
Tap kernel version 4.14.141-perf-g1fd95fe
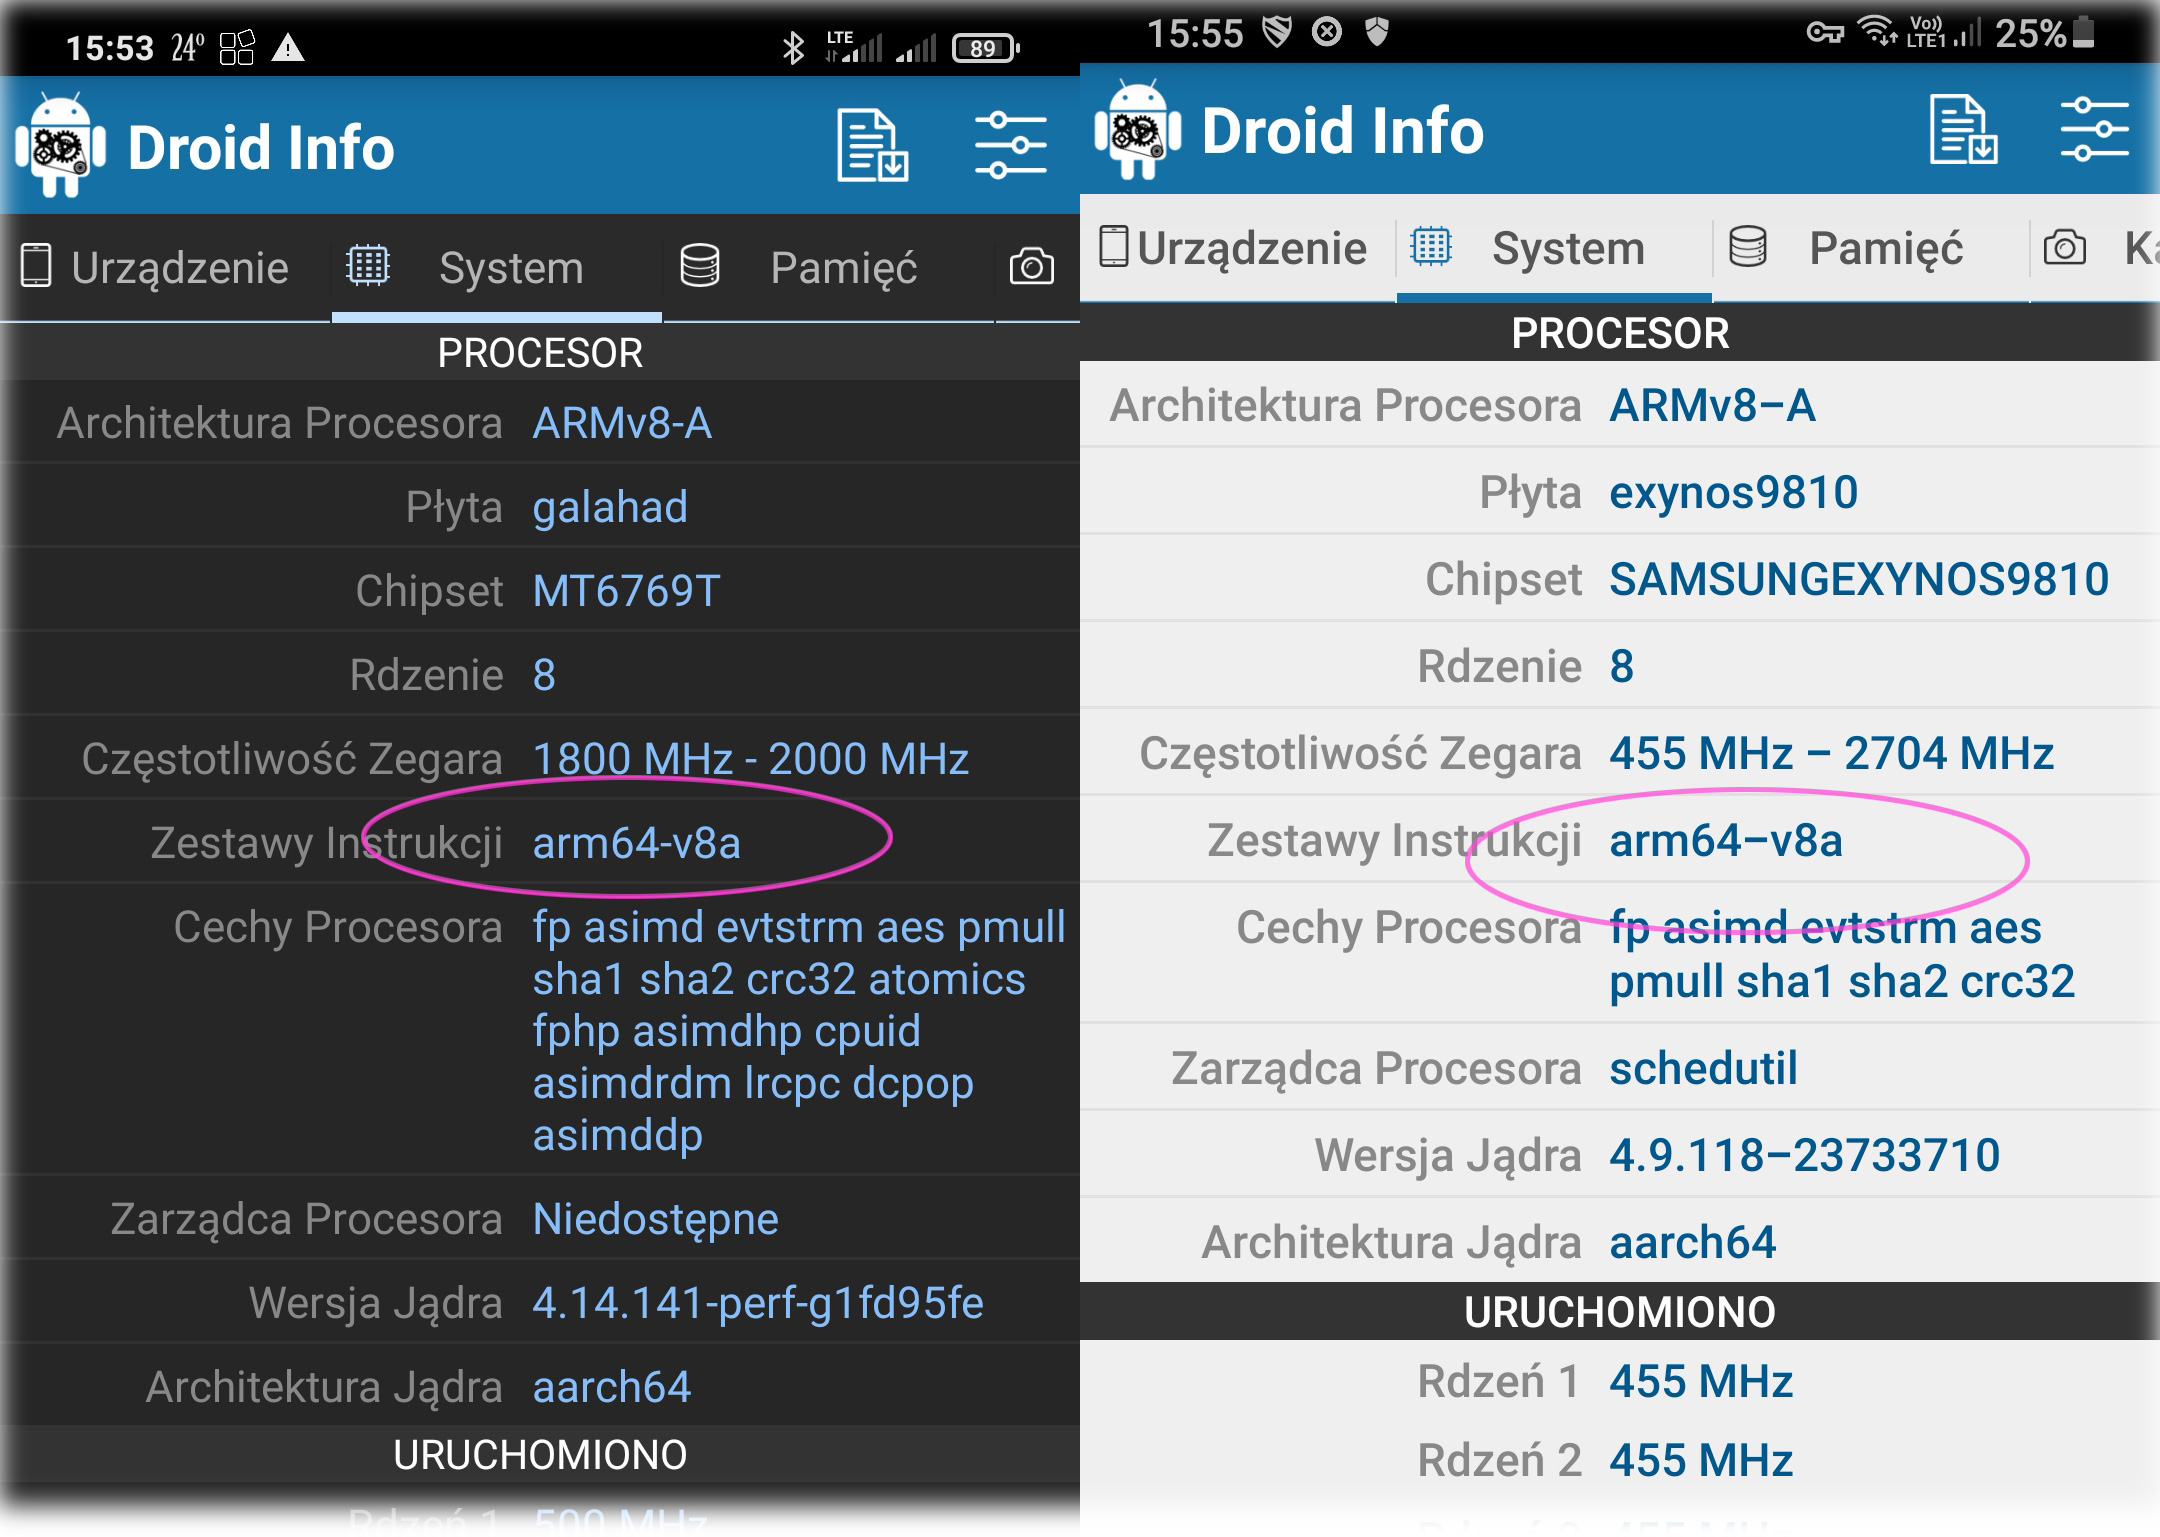coord(758,1303)
